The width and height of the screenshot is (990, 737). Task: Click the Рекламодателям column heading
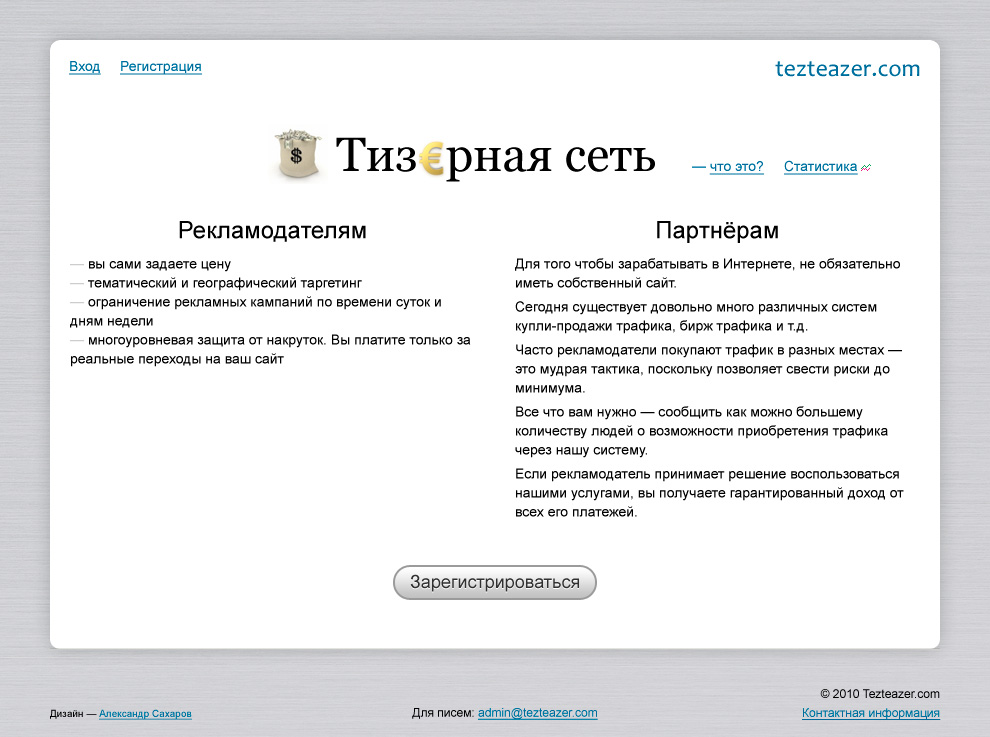pyautogui.click(x=272, y=230)
